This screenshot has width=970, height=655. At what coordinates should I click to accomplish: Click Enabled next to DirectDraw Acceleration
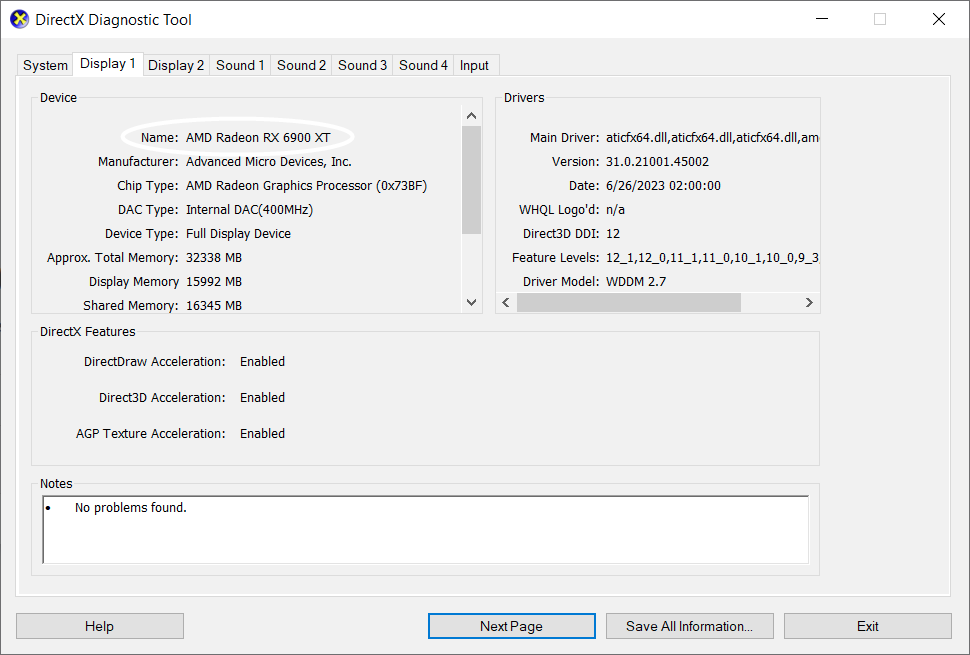click(x=262, y=361)
